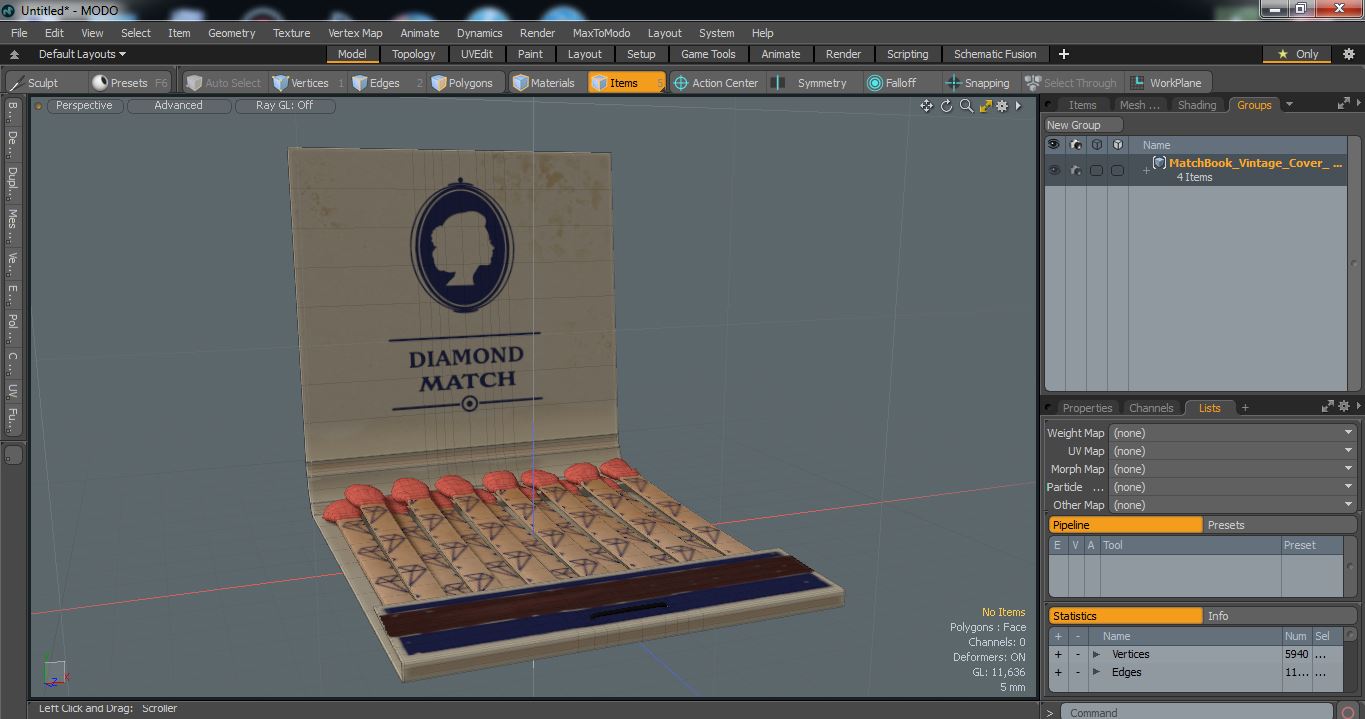Expand the Edges statistics row

click(x=1096, y=672)
